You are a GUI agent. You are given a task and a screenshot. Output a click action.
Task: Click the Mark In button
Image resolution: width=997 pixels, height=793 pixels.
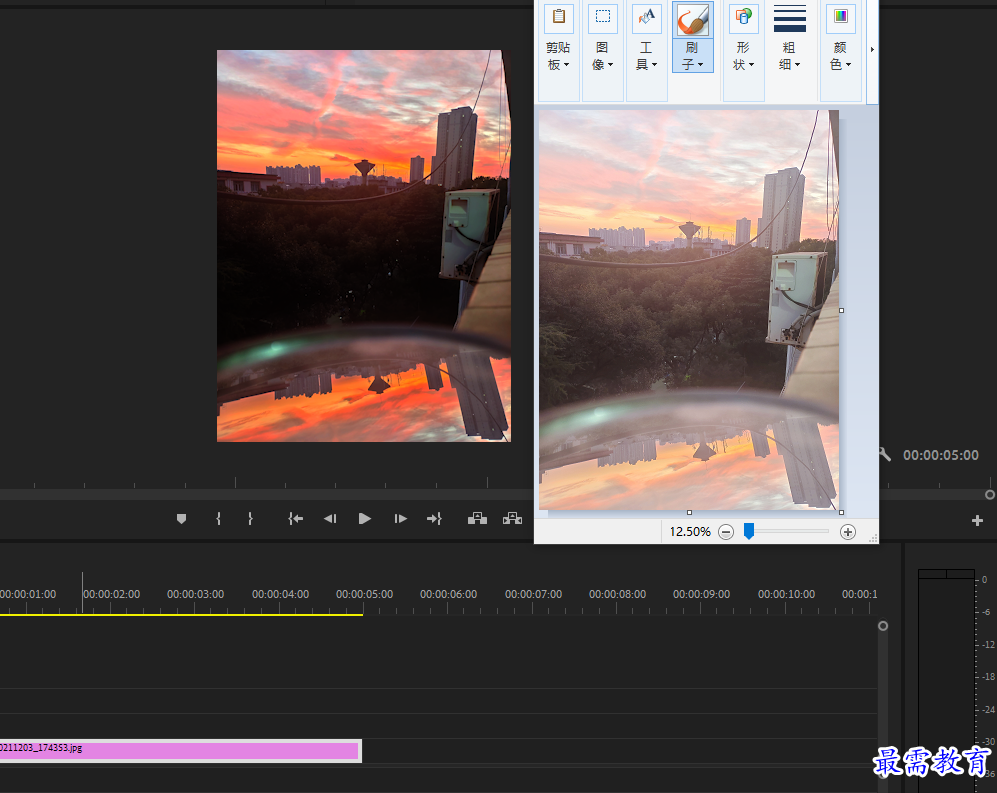click(218, 519)
